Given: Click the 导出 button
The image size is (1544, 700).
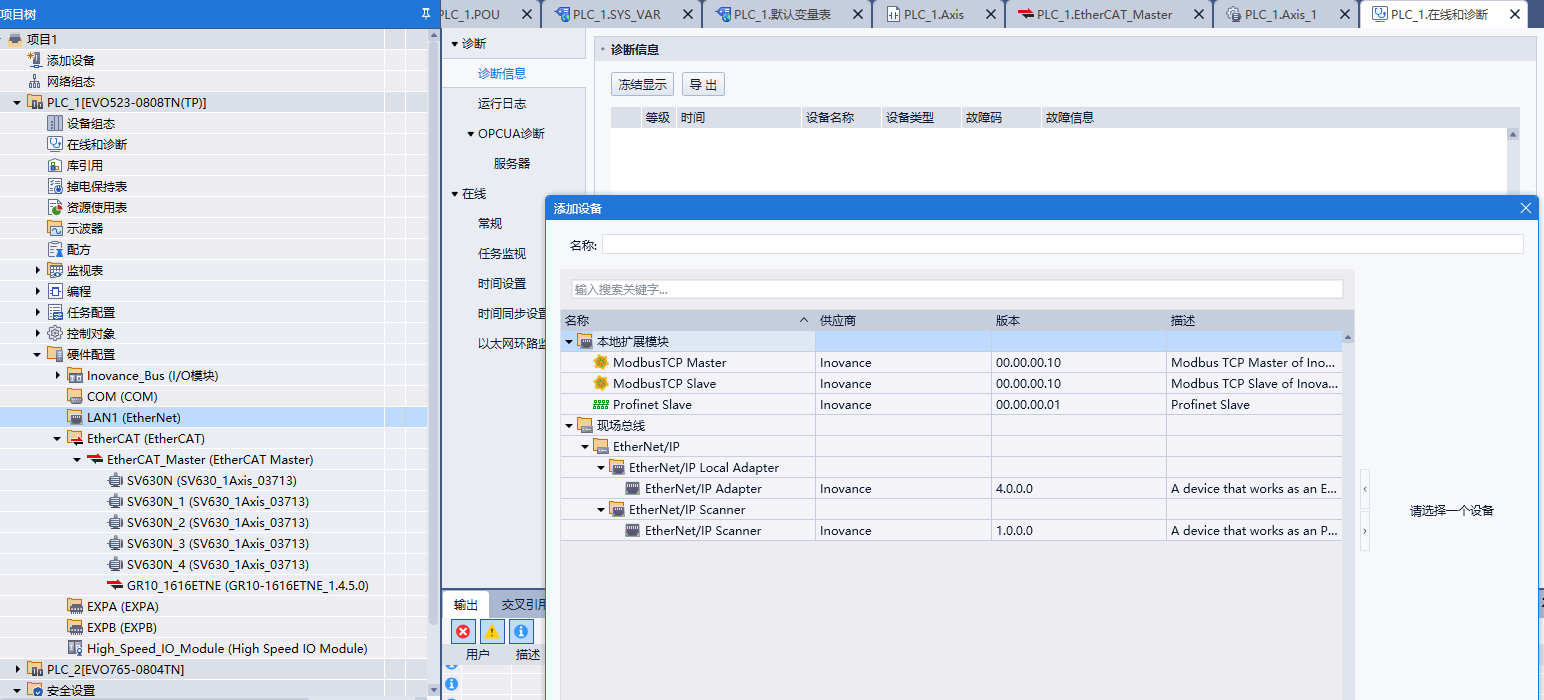Looking at the screenshot, I should (703, 85).
